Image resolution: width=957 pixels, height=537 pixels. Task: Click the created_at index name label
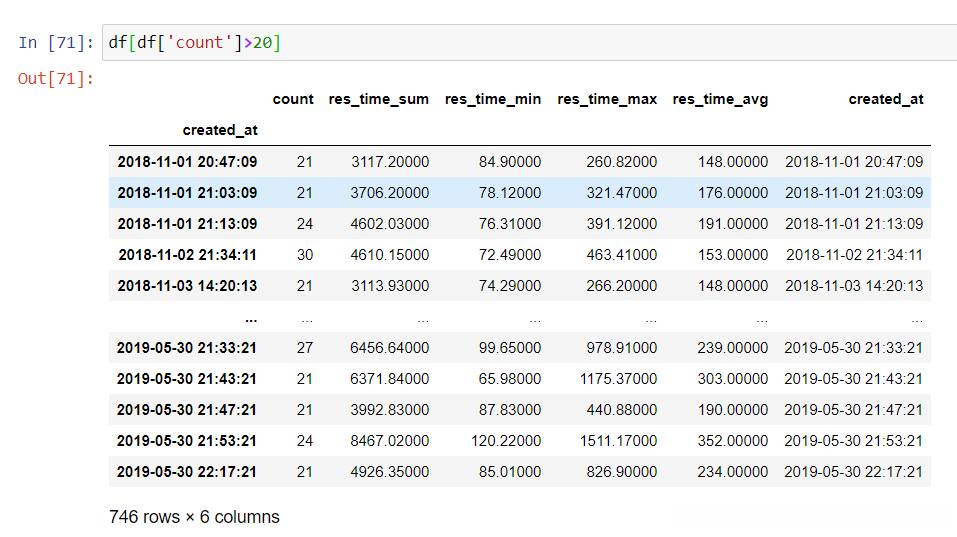(220, 130)
